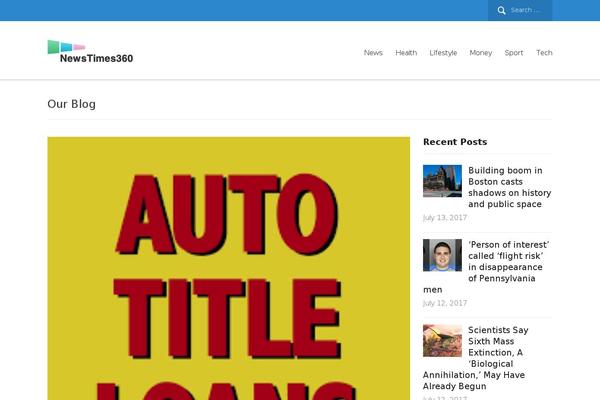
Task: Open the Auto Title Loans featured image
Action: [x=228, y=268]
